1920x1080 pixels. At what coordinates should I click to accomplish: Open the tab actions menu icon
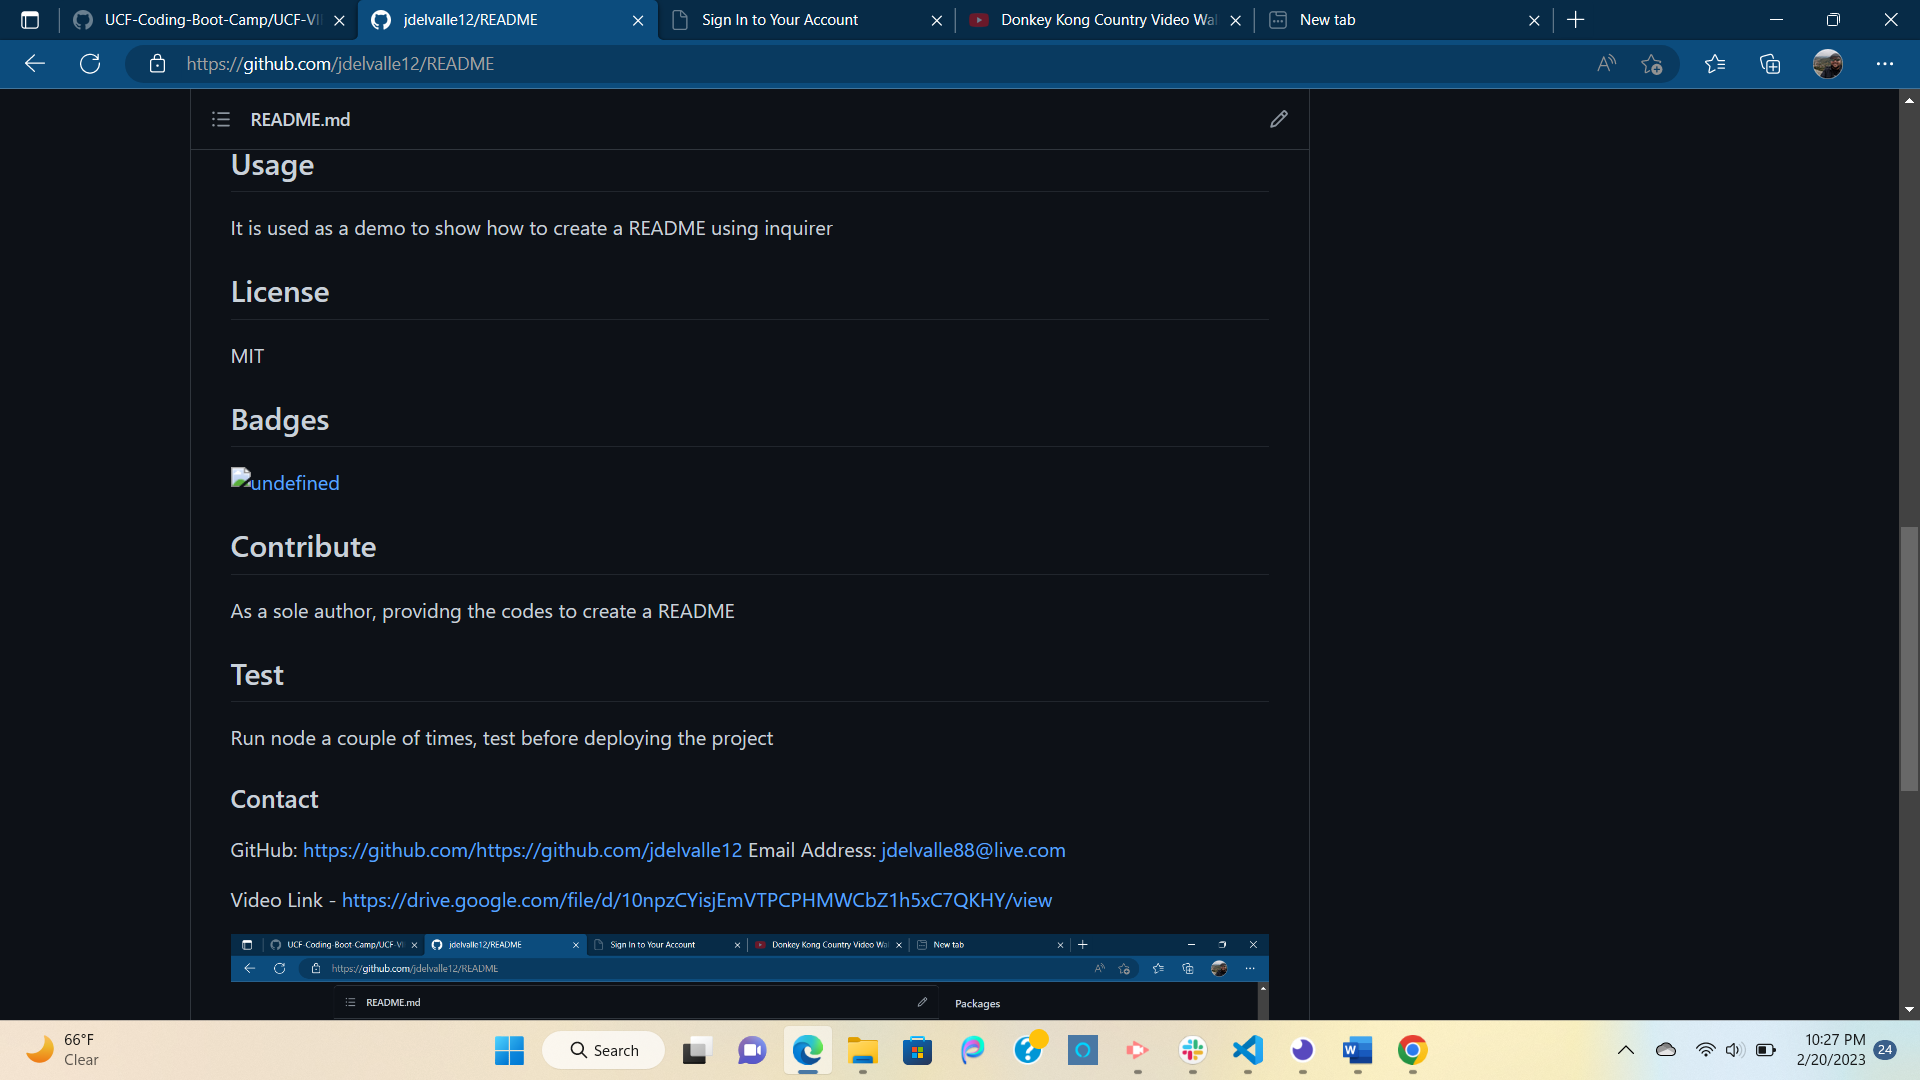[30, 20]
